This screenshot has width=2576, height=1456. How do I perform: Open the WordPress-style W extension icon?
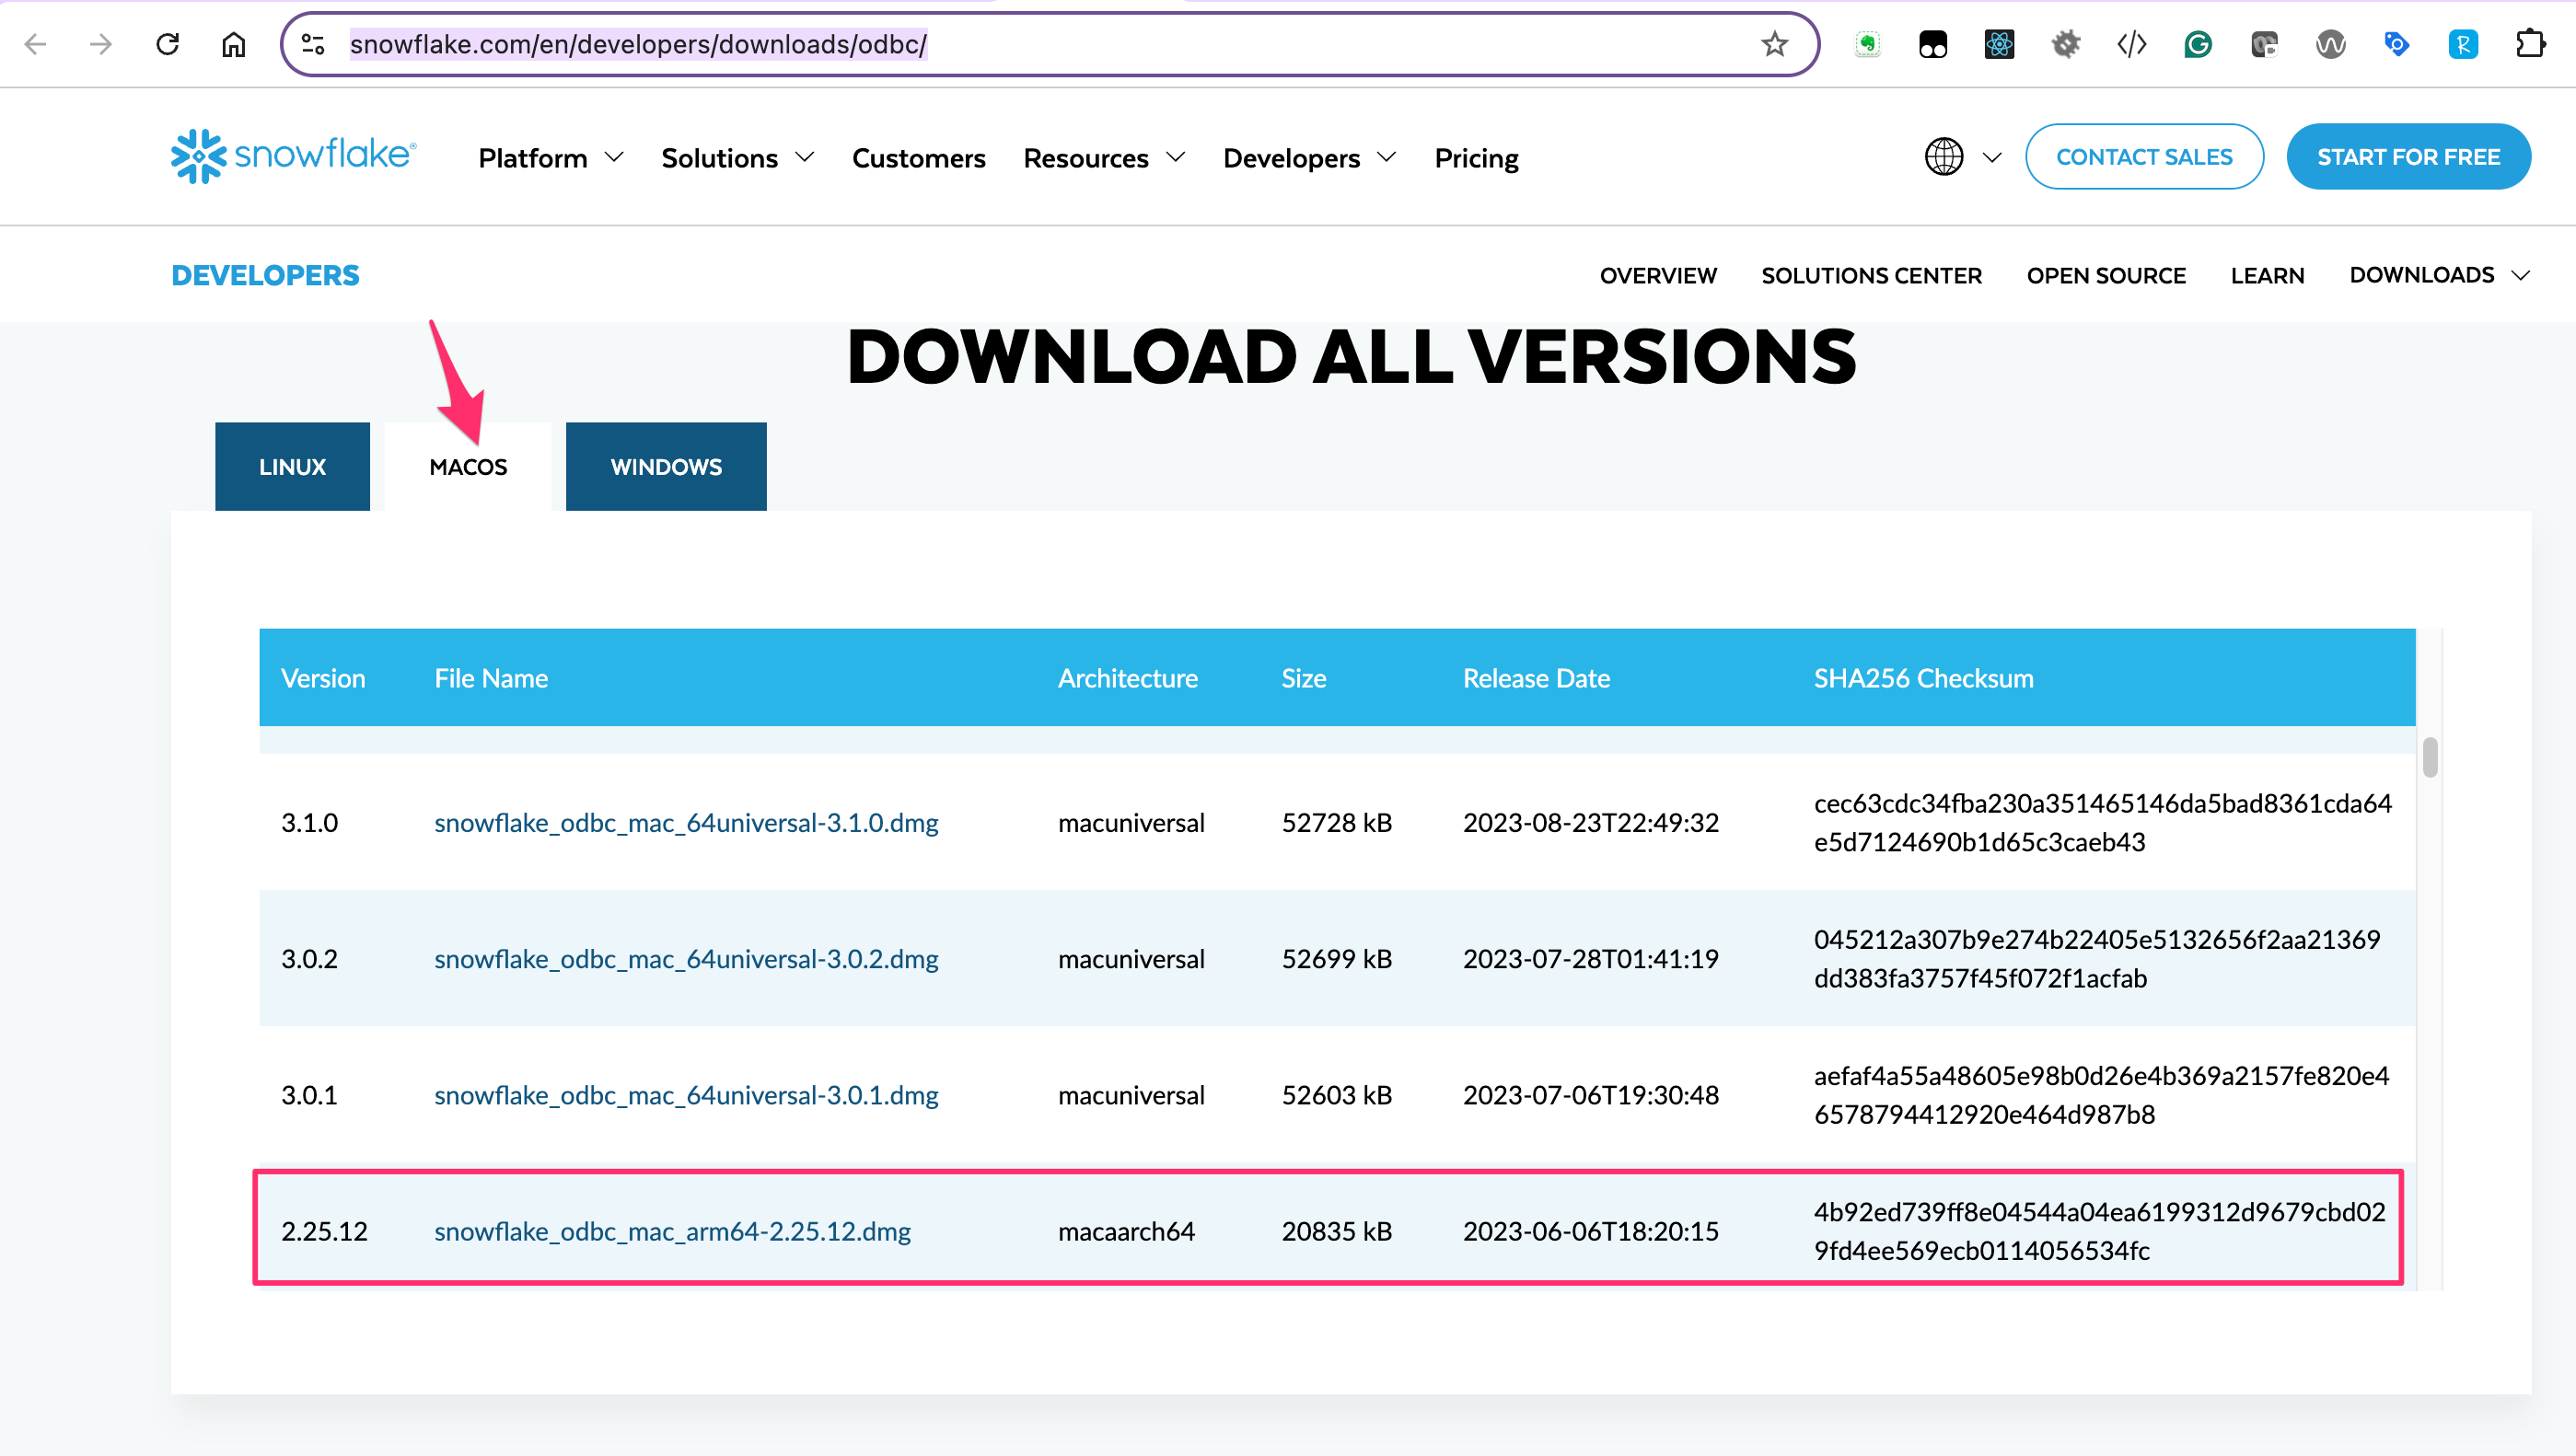coord(2330,44)
